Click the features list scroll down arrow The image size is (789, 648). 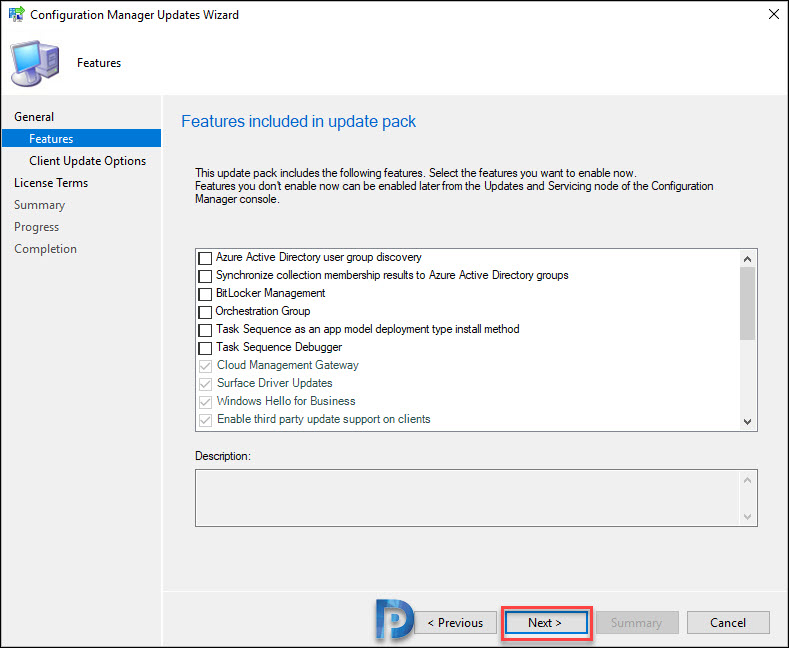tap(747, 422)
